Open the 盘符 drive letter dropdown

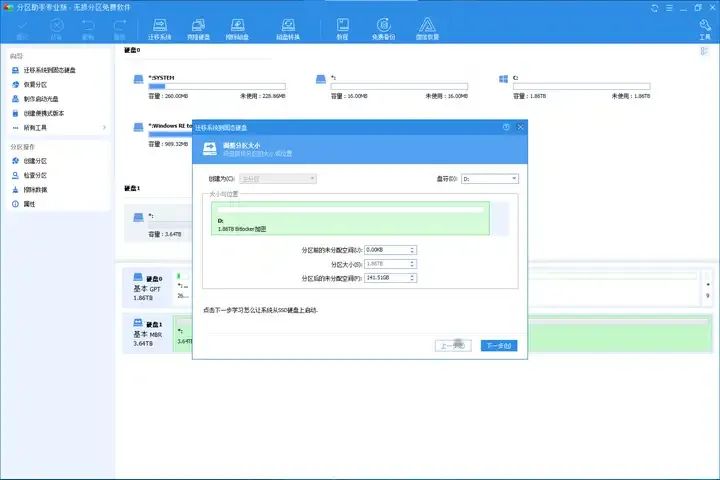pyautogui.click(x=489, y=179)
